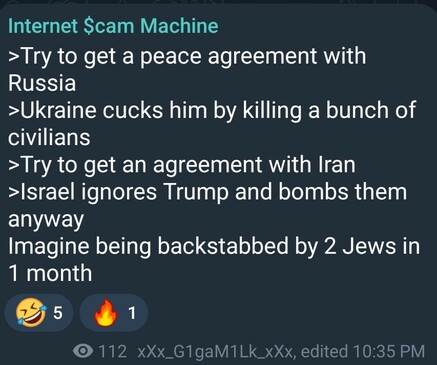Click the text 1 month
Viewport: 437px width, 365px height.
pyautogui.click(x=50, y=273)
